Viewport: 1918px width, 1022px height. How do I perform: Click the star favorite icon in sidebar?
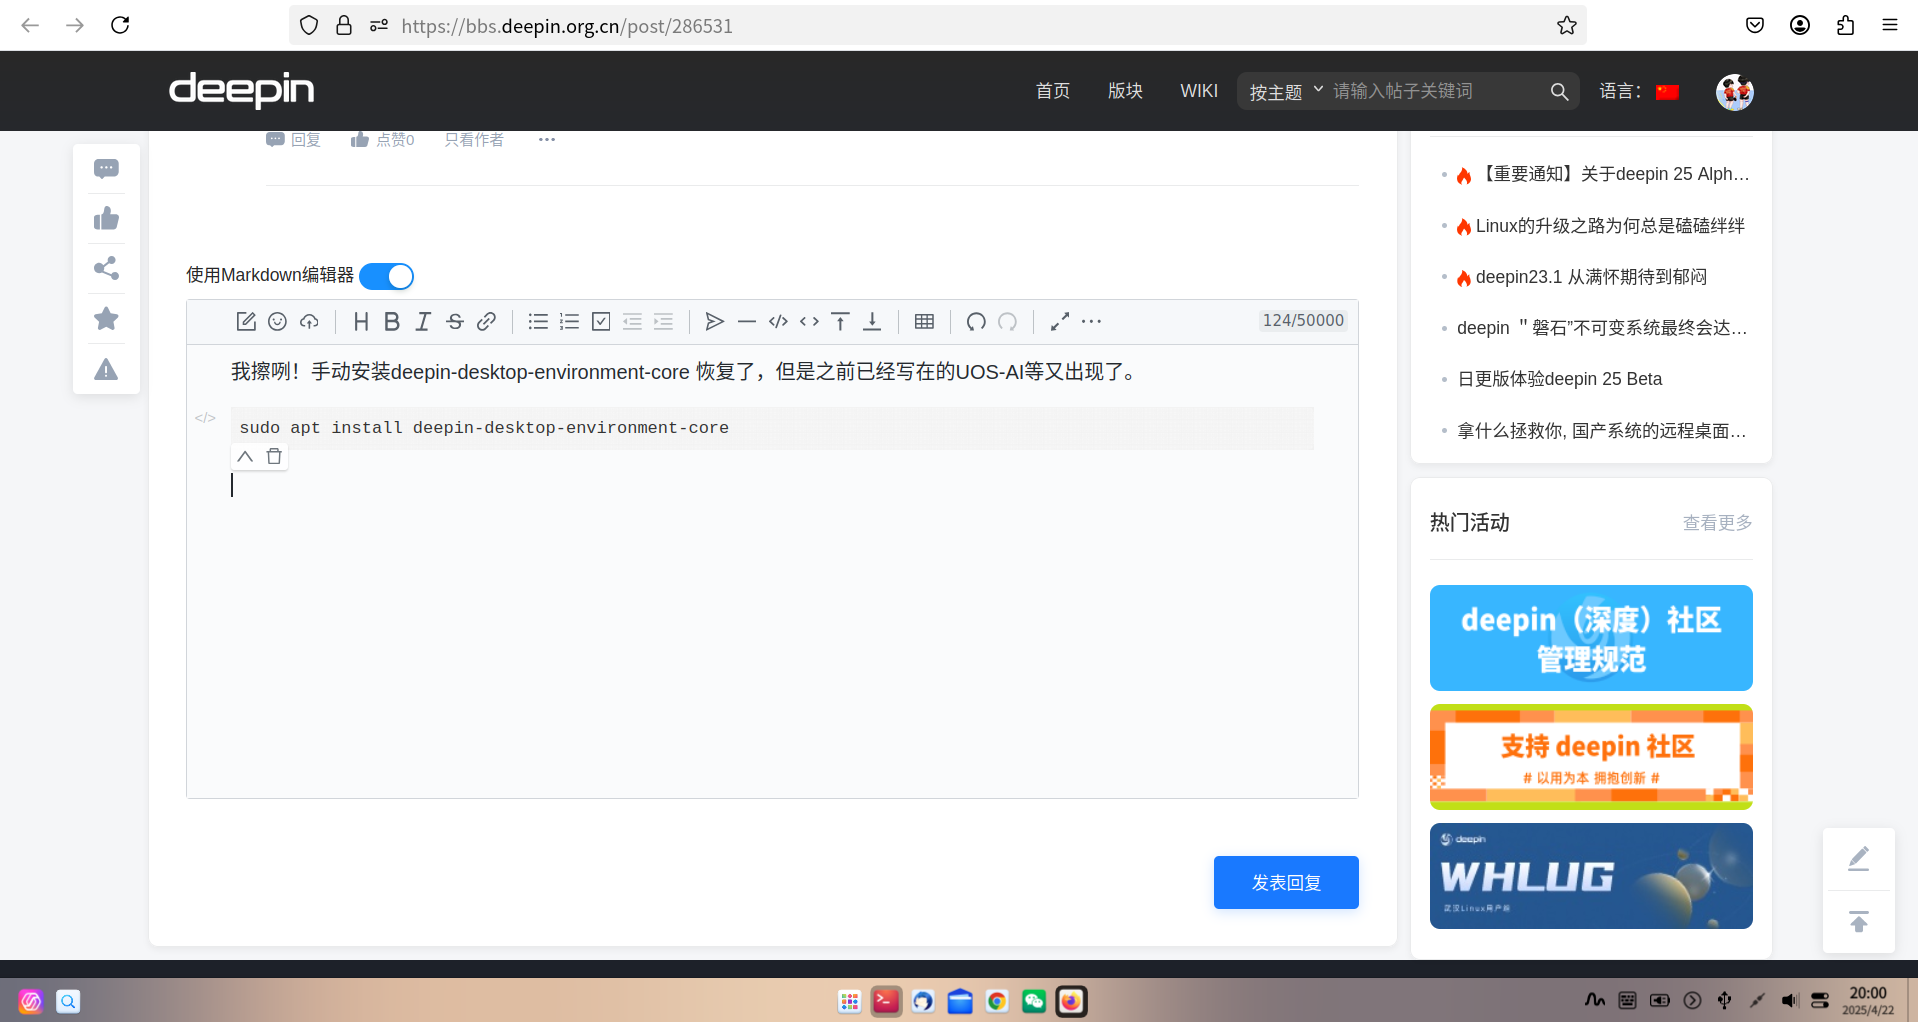click(106, 319)
